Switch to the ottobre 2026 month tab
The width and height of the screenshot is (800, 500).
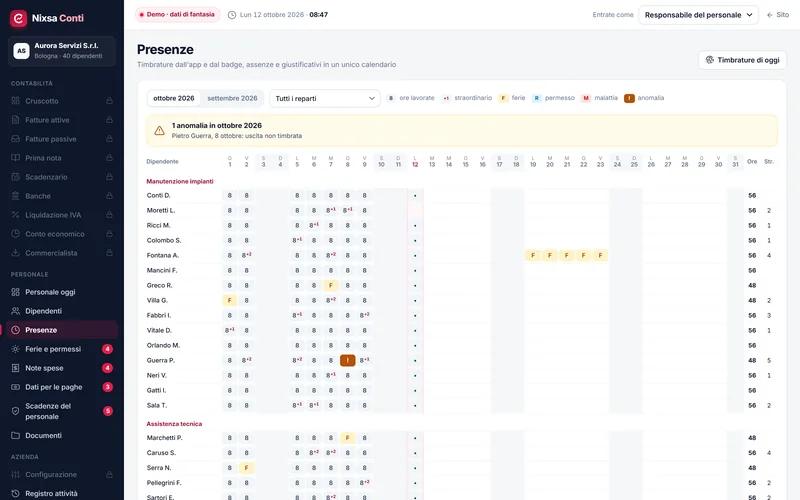coord(173,98)
